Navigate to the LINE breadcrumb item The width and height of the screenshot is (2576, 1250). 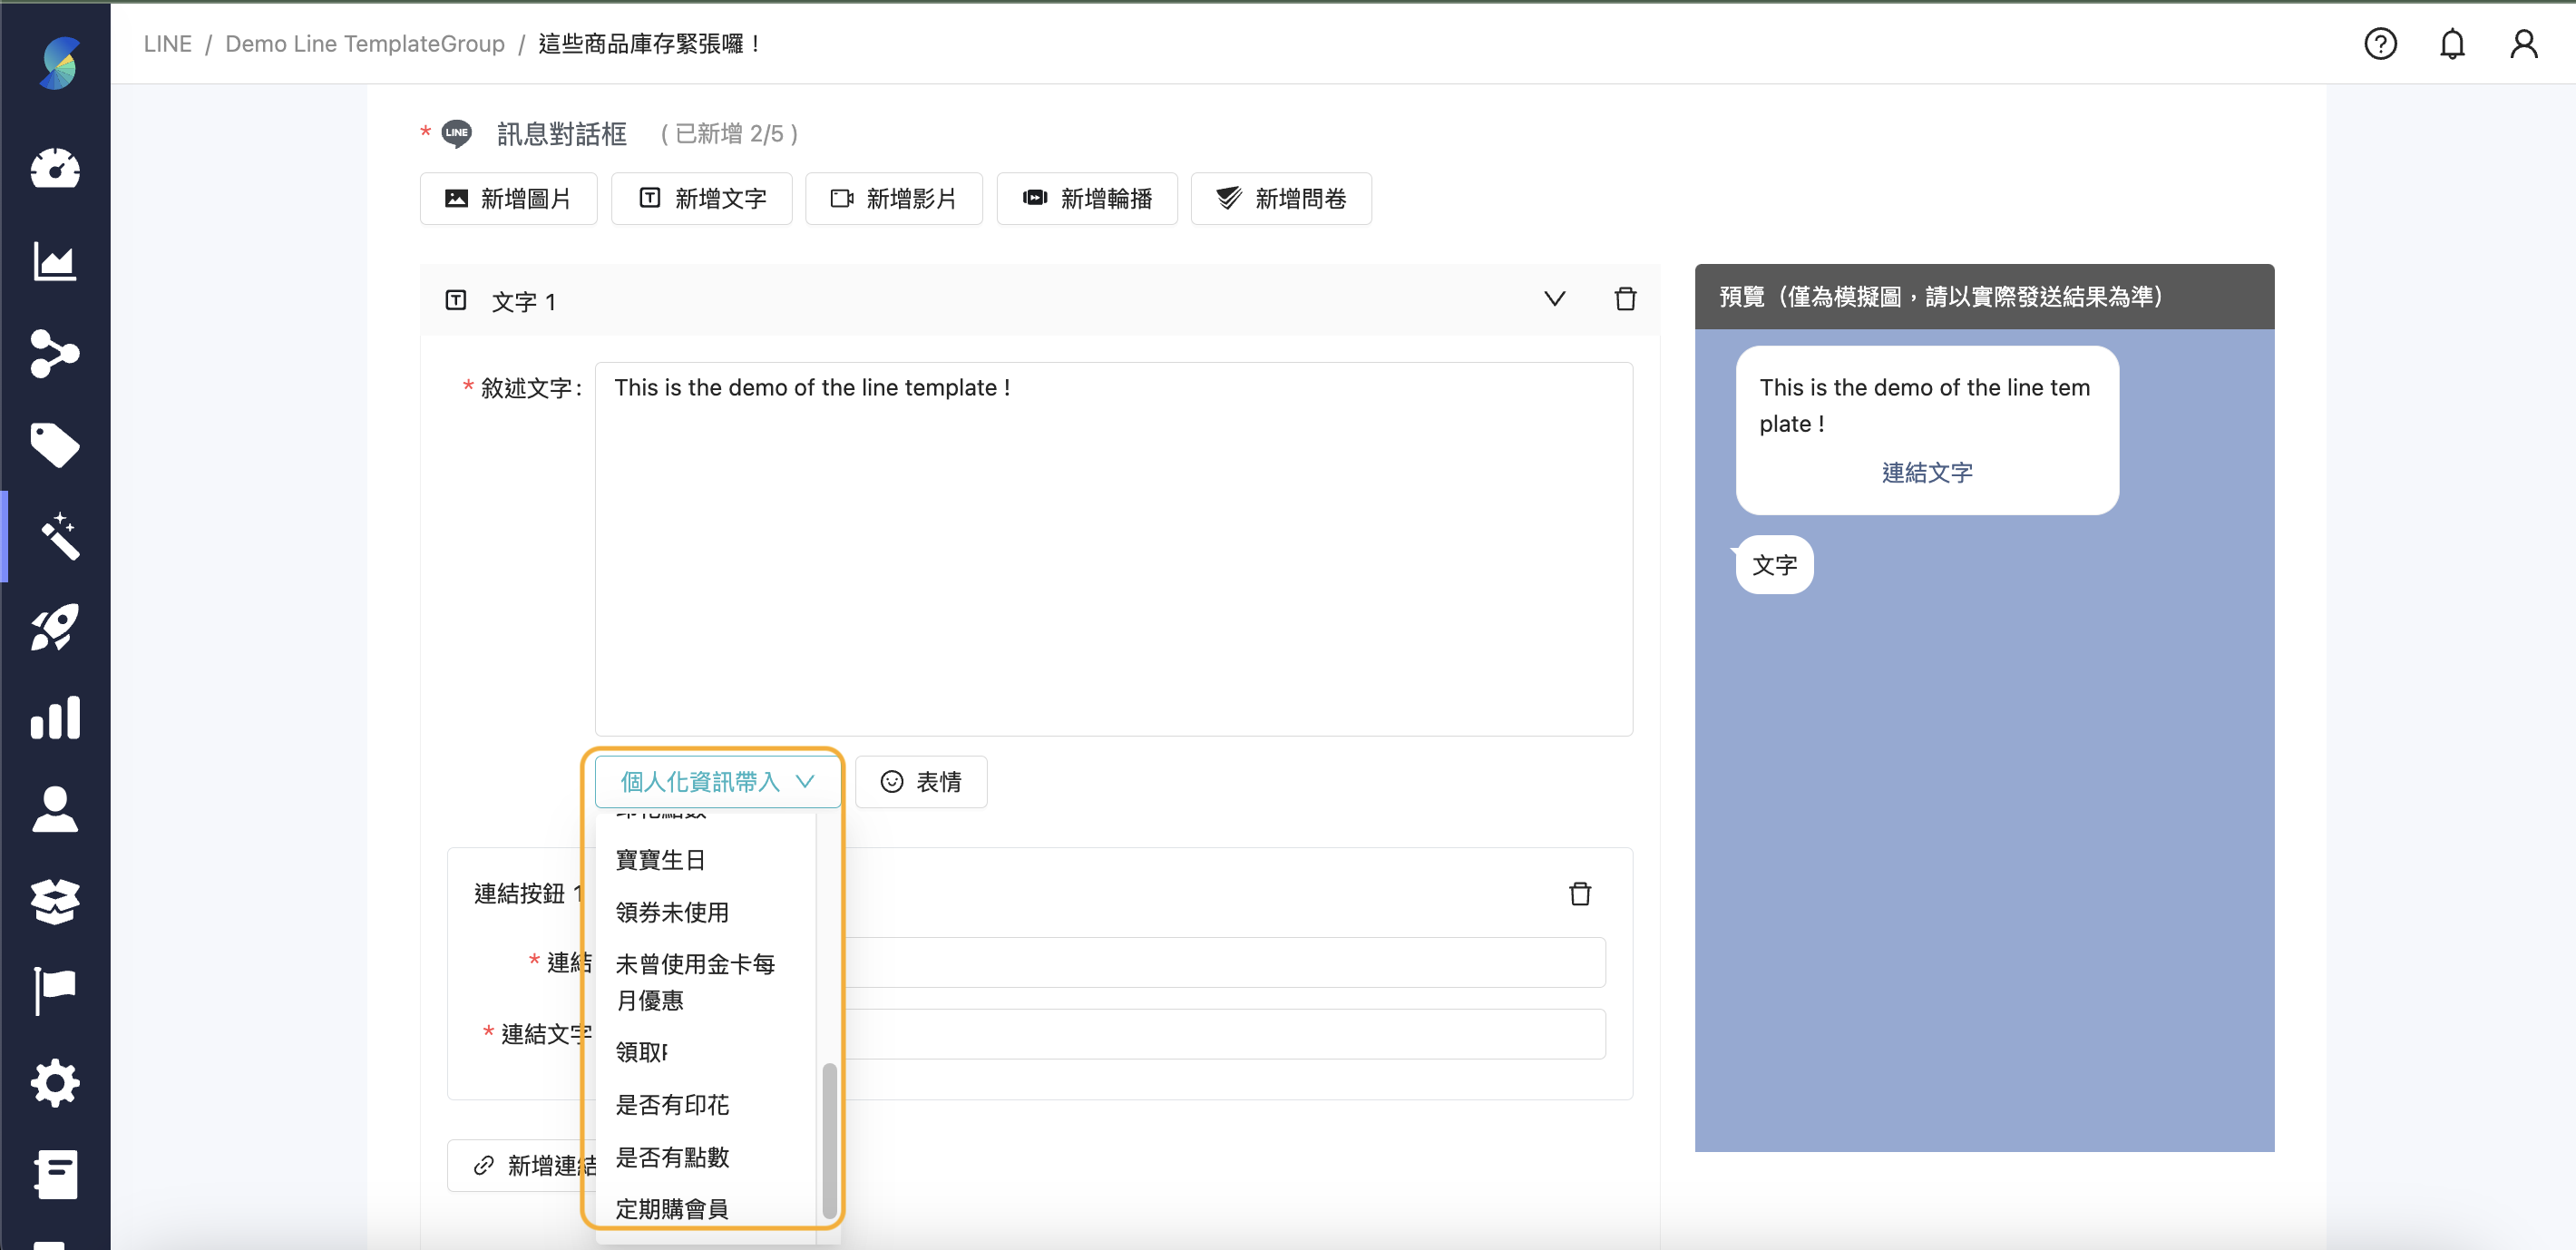click(x=167, y=43)
